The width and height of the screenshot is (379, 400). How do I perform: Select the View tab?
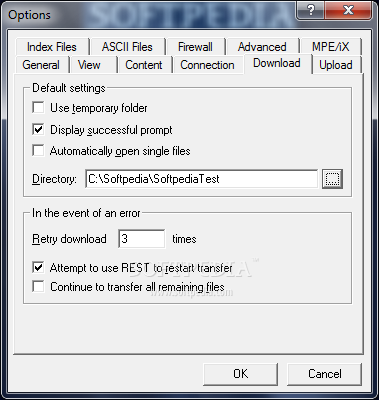[x=89, y=65]
